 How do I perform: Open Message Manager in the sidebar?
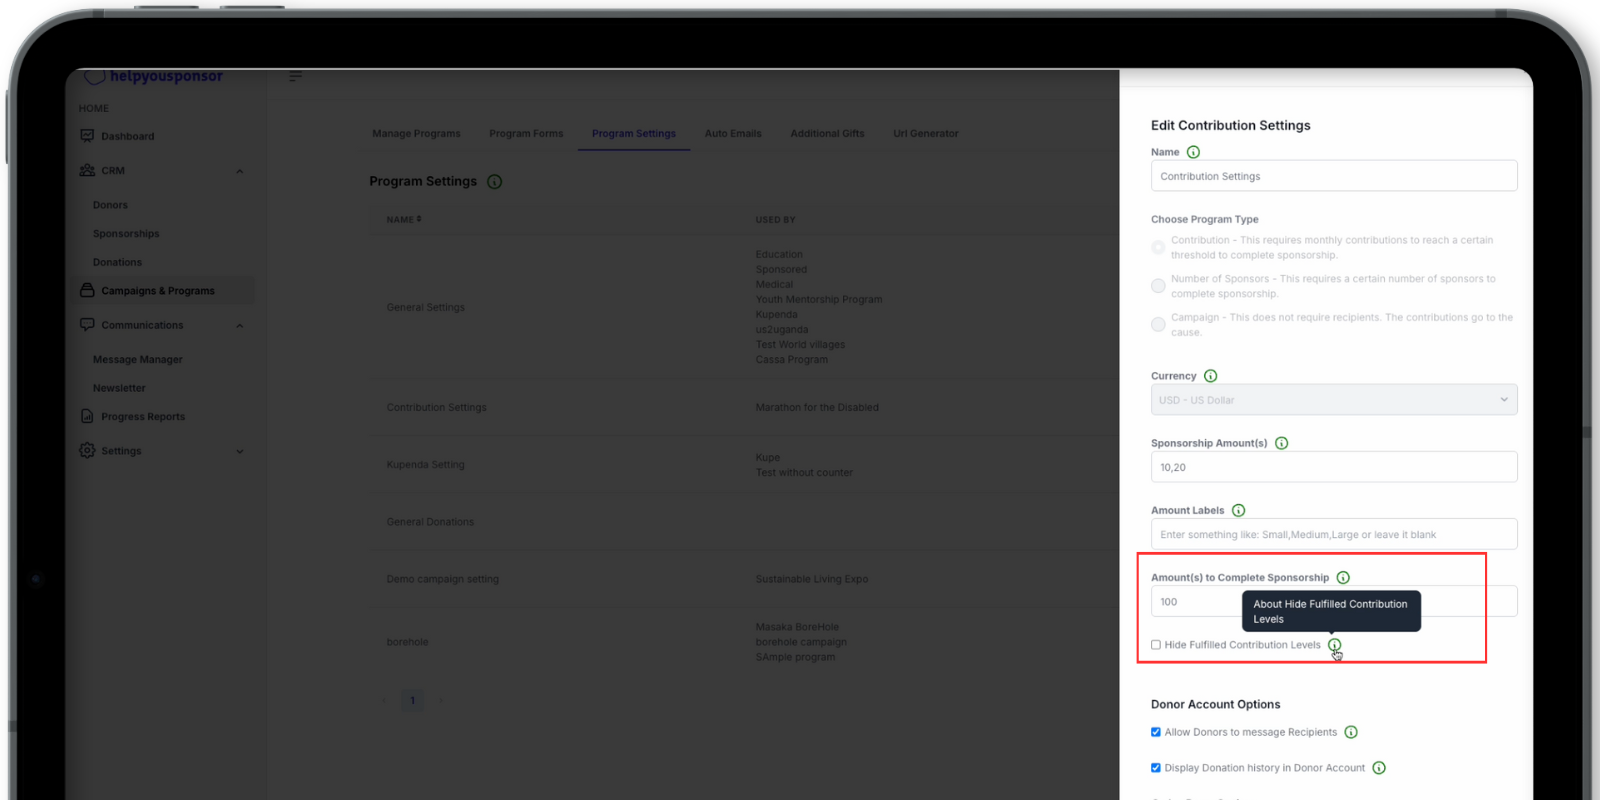point(138,359)
